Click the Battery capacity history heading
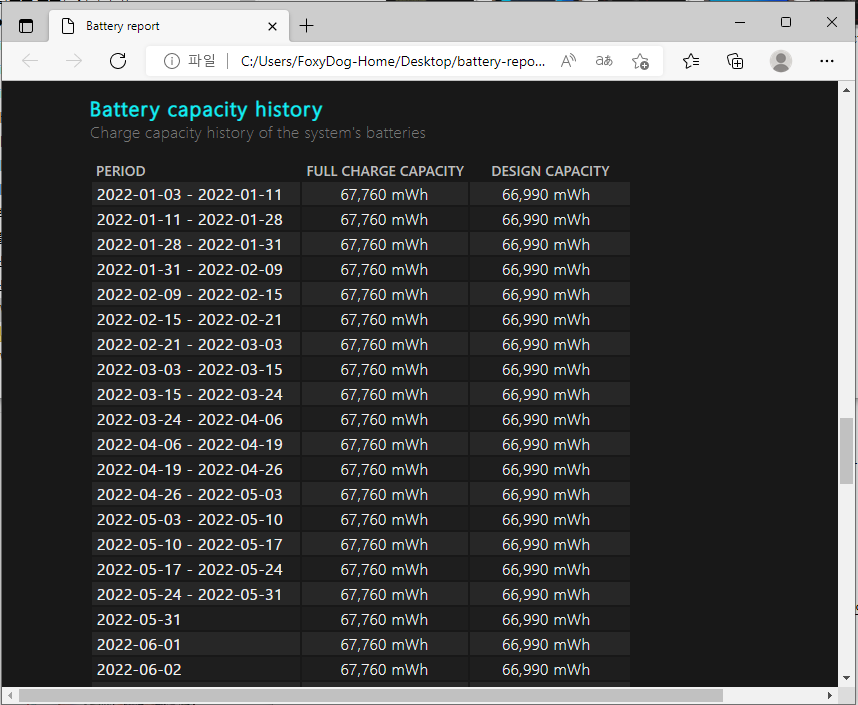Viewport: 858px width, 705px height. tap(206, 109)
